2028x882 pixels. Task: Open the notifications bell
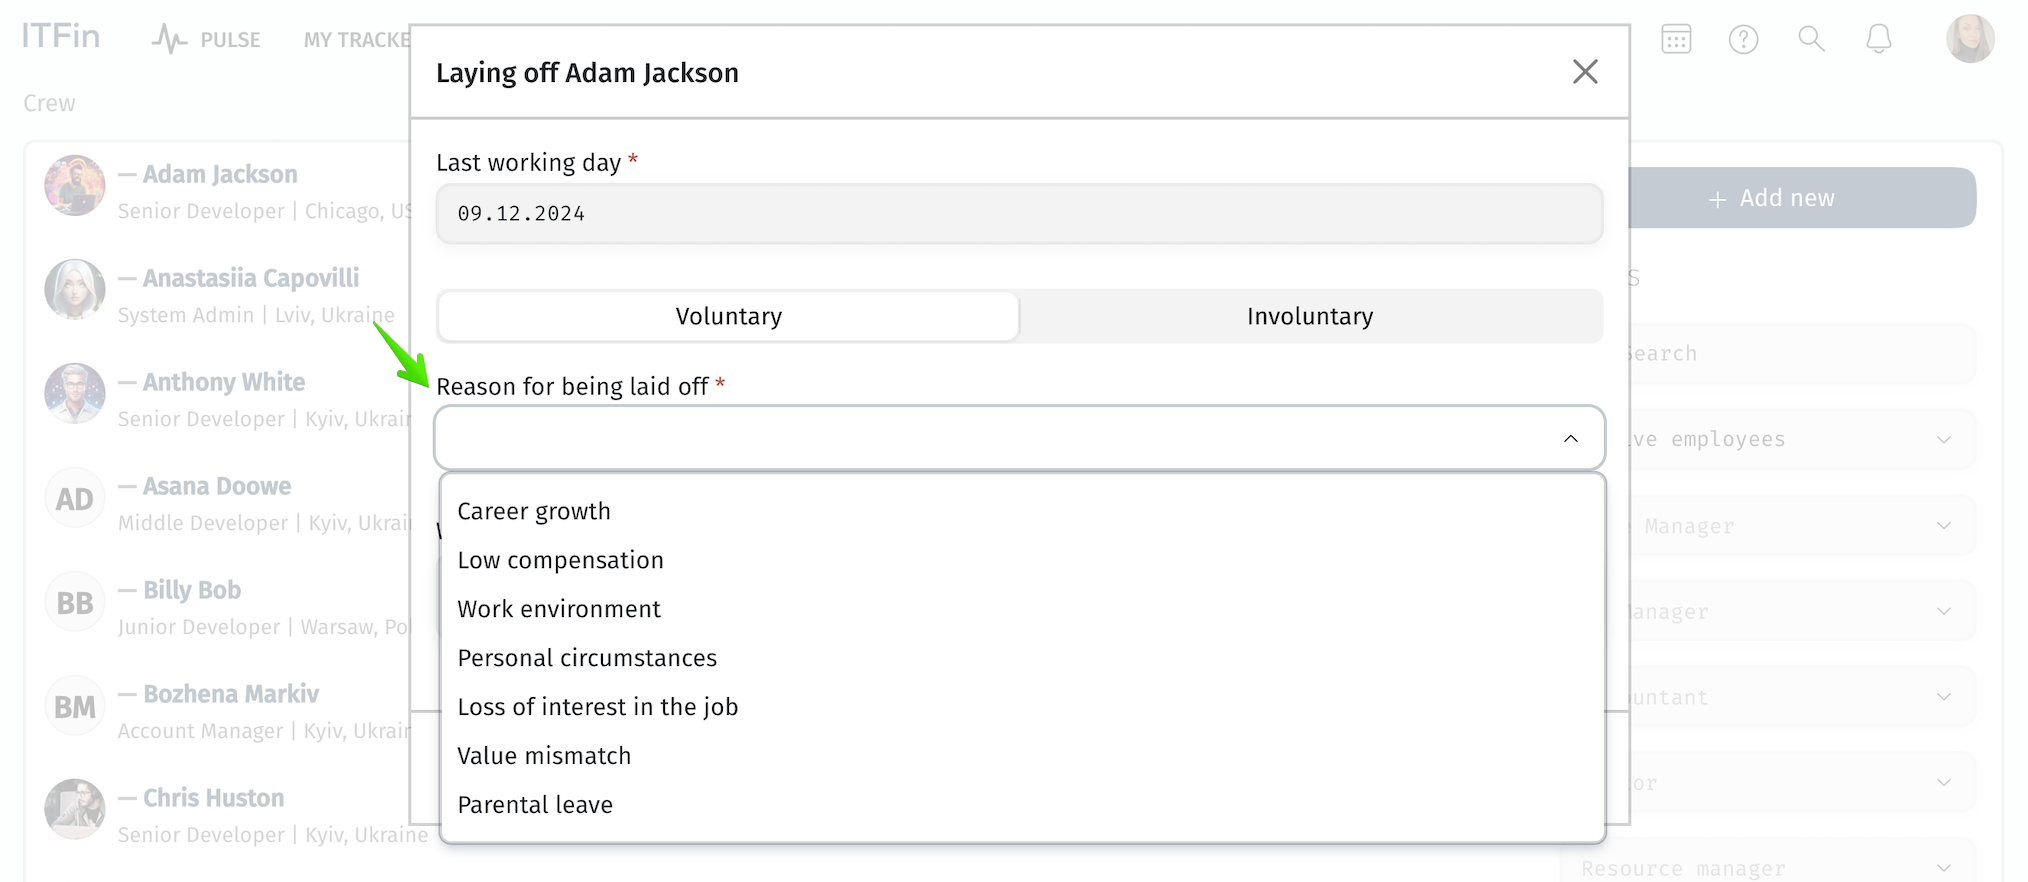click(1879, 39)
